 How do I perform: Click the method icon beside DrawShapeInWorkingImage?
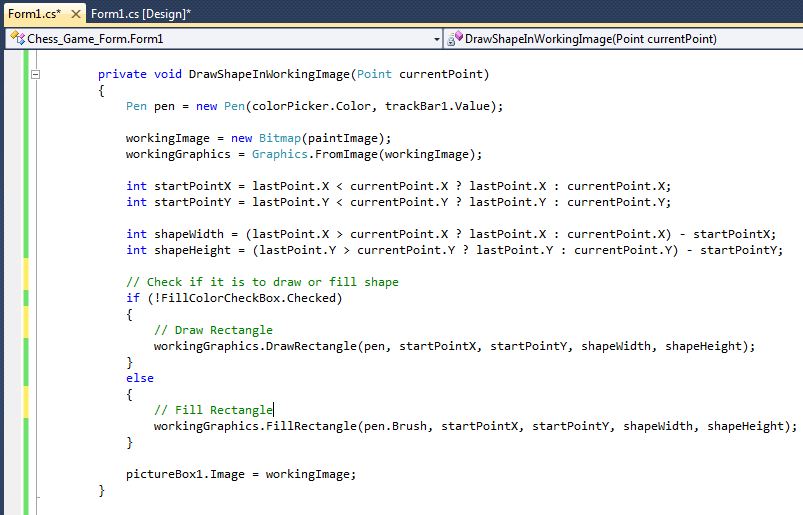coord(455,38)
